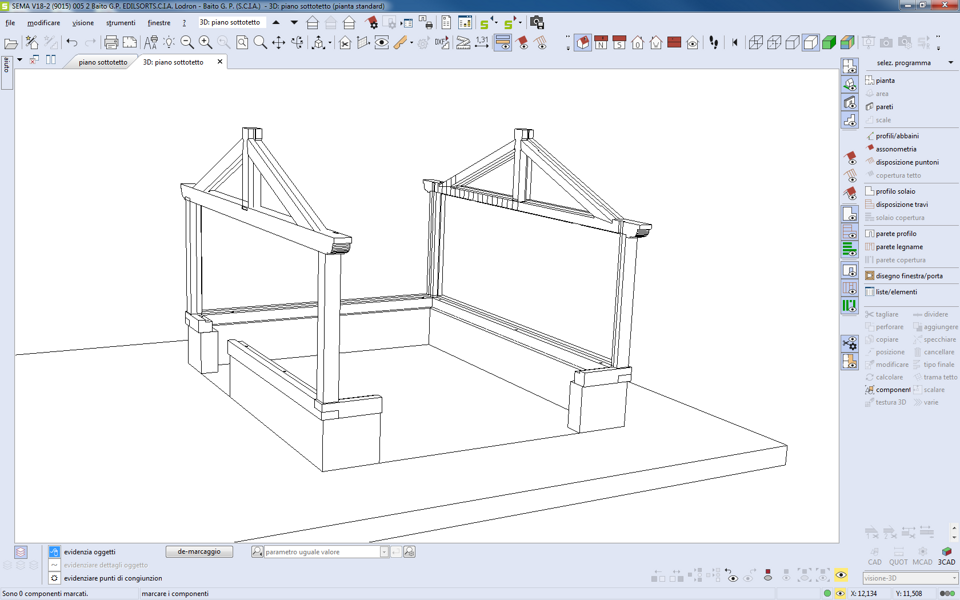960x600 pixels.
Task: Open the parametro uguale valore dropdown
Action: (384, 552)
